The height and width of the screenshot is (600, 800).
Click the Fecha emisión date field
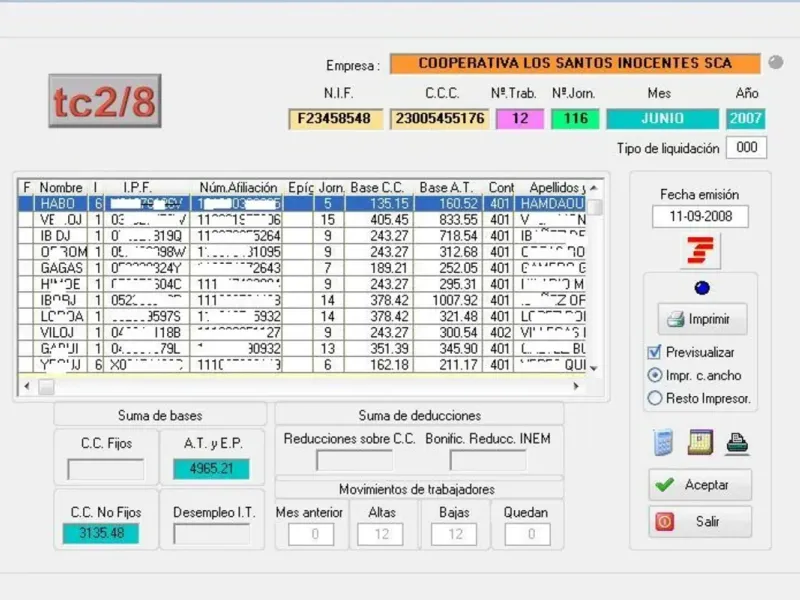click(700, 216)
